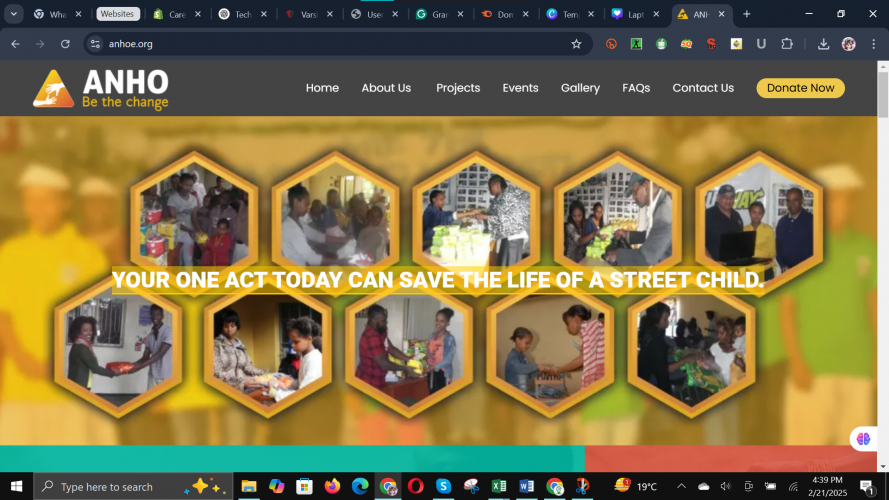Open a new browser tab

tap(747, 14)
